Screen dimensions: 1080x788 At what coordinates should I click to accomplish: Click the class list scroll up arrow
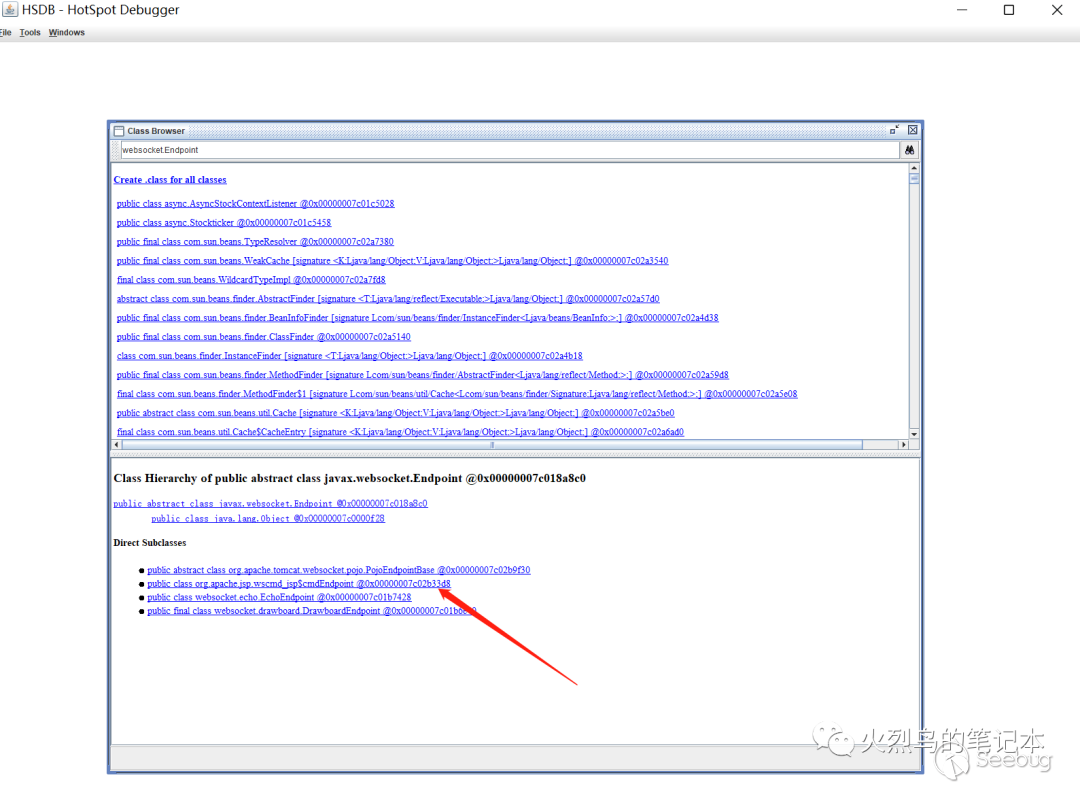tap(914, 168)
